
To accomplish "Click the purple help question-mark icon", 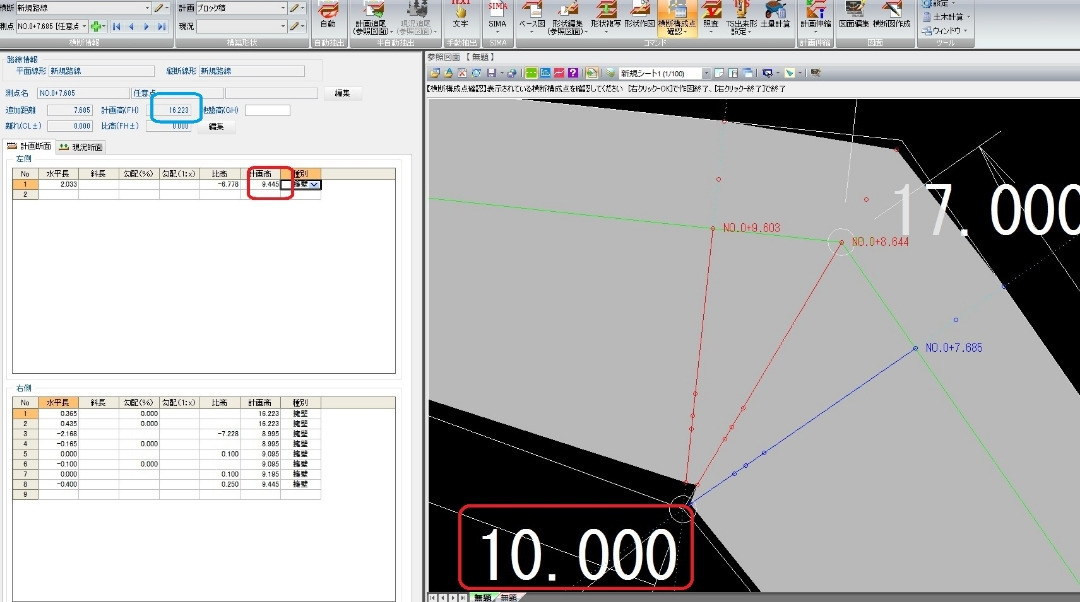I will pyautogui.click(x=573, y=73).
